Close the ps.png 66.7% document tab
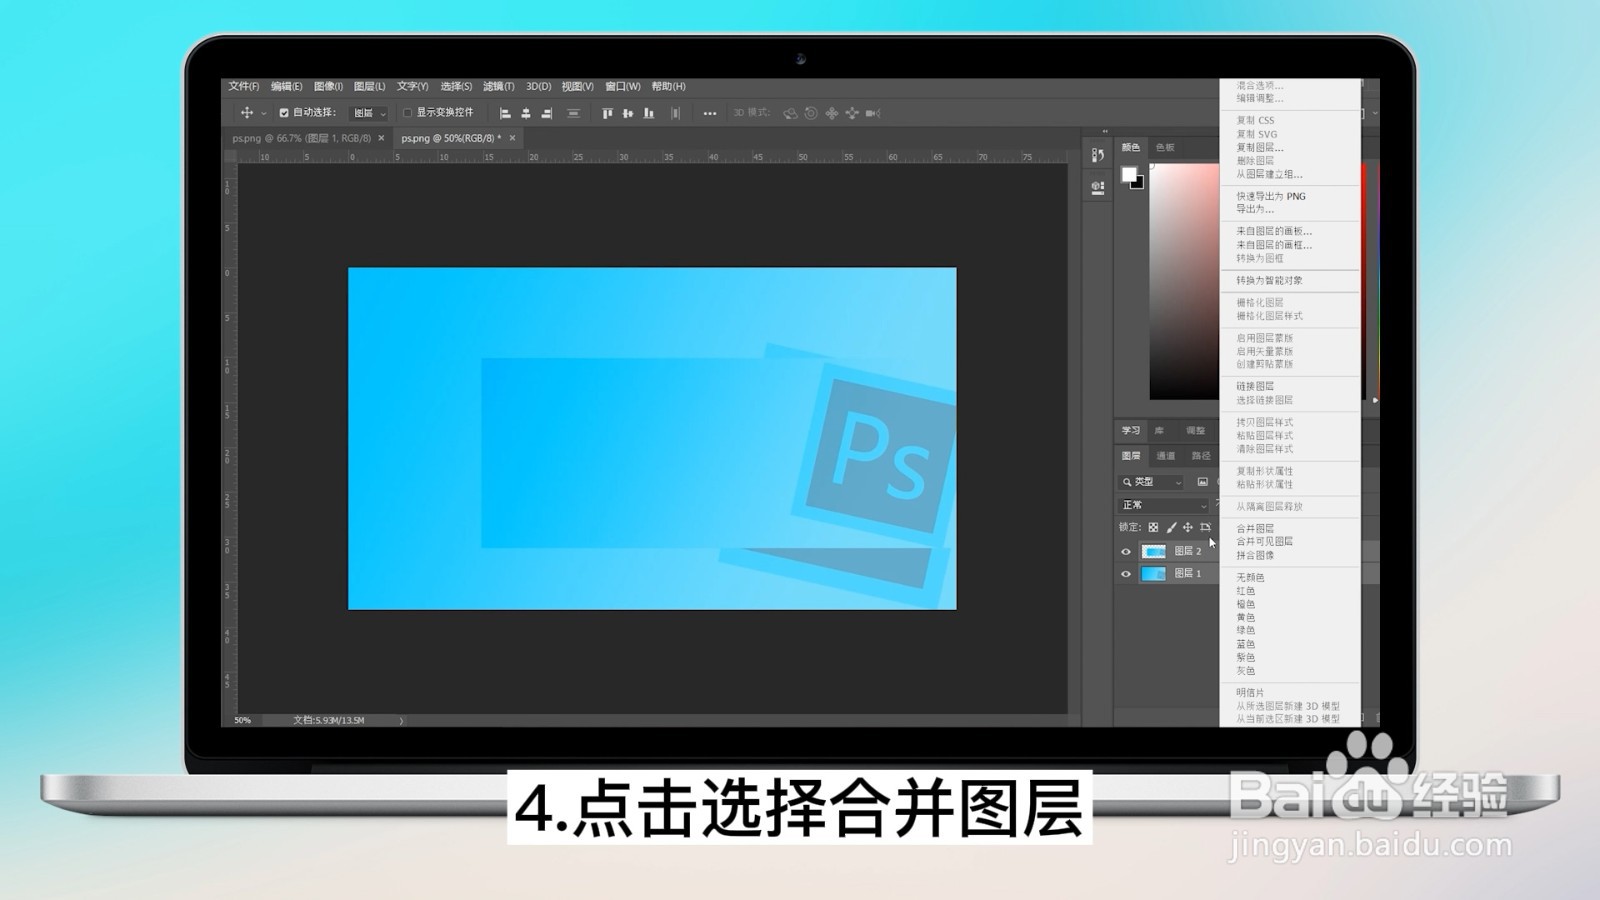Image resolution: width=1600 pixels, height=900 pixels. click(x=381, y=138)
